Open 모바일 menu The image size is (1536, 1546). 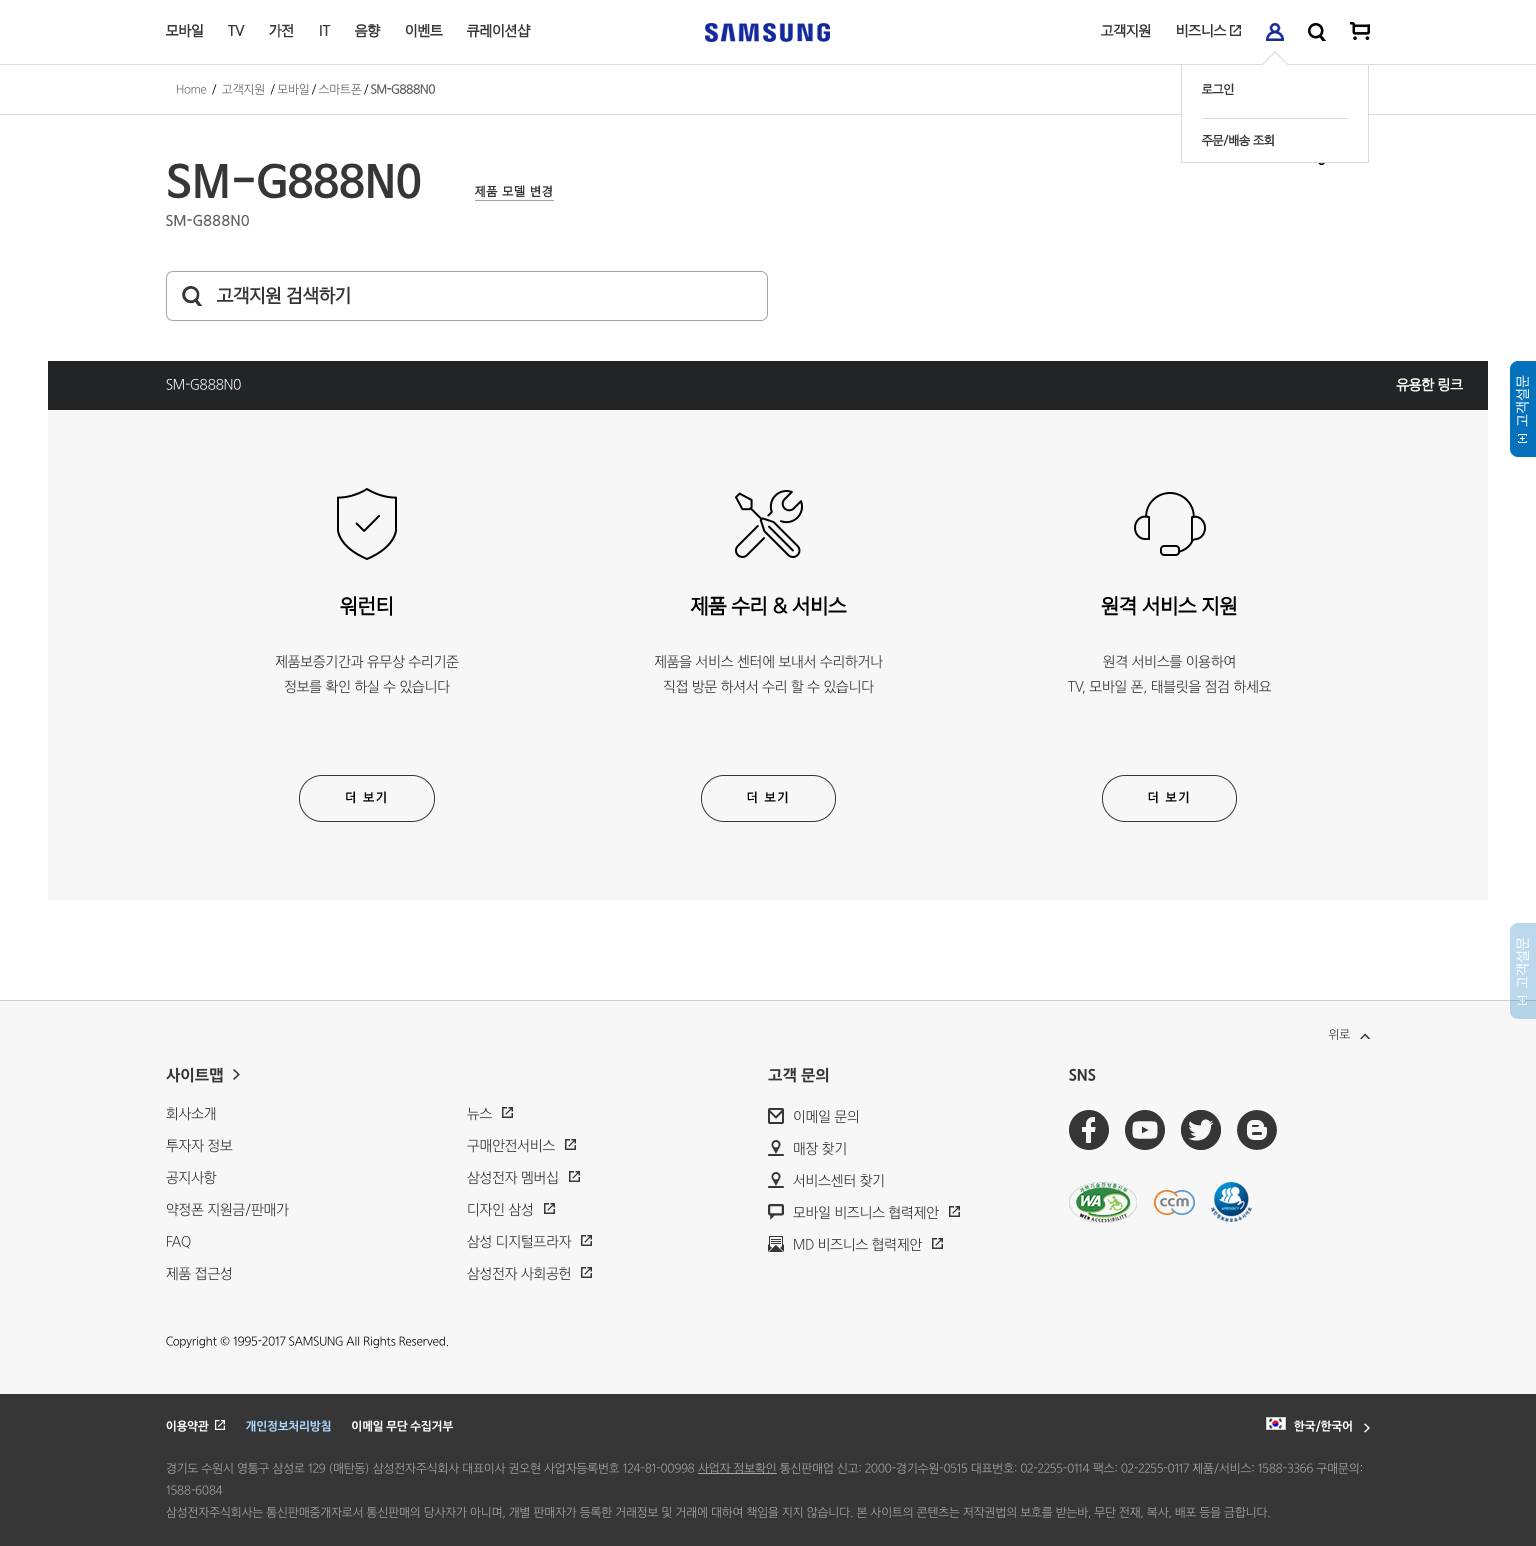pos(185,31)
